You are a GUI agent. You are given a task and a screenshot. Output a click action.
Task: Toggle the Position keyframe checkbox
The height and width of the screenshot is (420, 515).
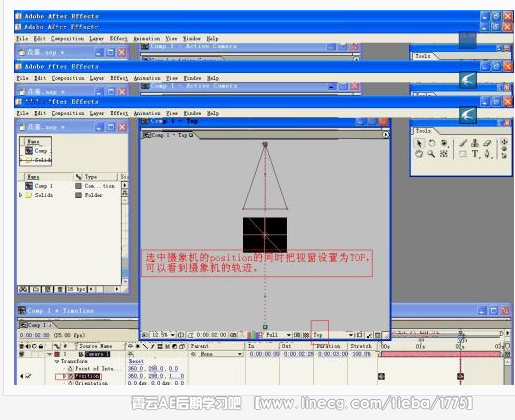(29, 376)
